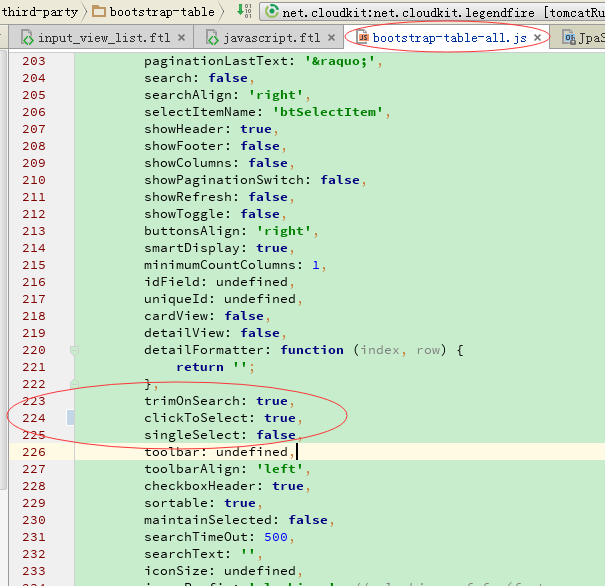Image resolution: width=605 pixels, height=586 pixels.
Task: Click on 'maintainSelected' property
Action: click(x=208, y=520)
